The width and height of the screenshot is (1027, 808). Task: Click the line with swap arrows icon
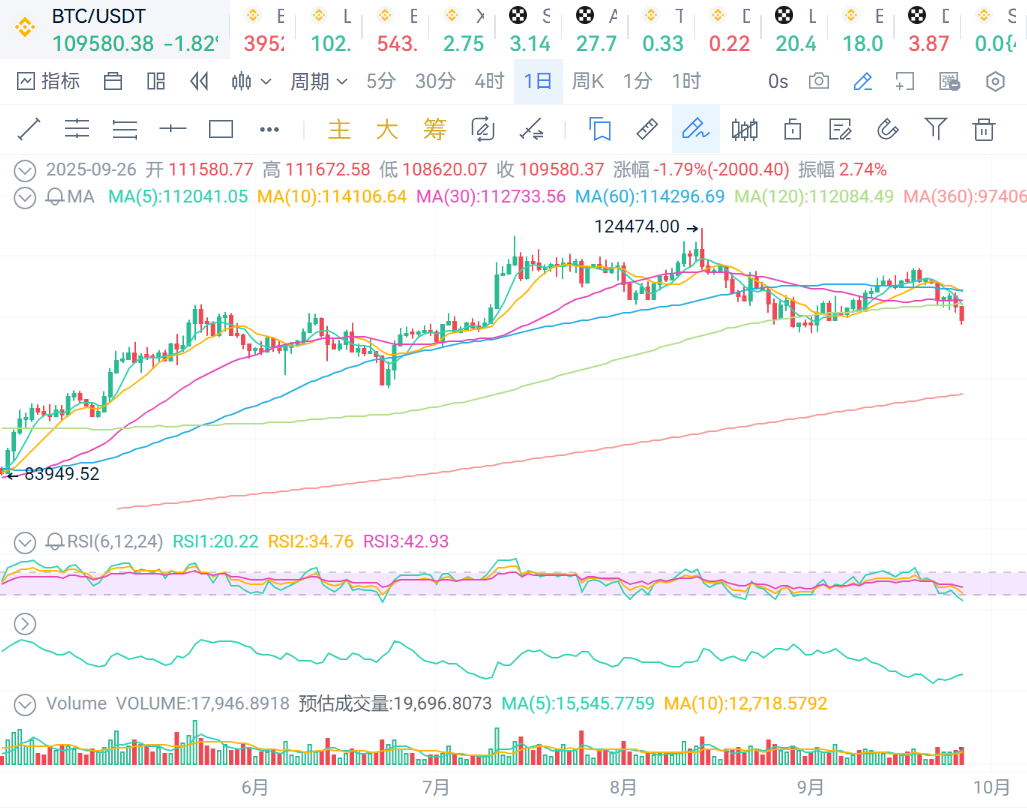531,129
